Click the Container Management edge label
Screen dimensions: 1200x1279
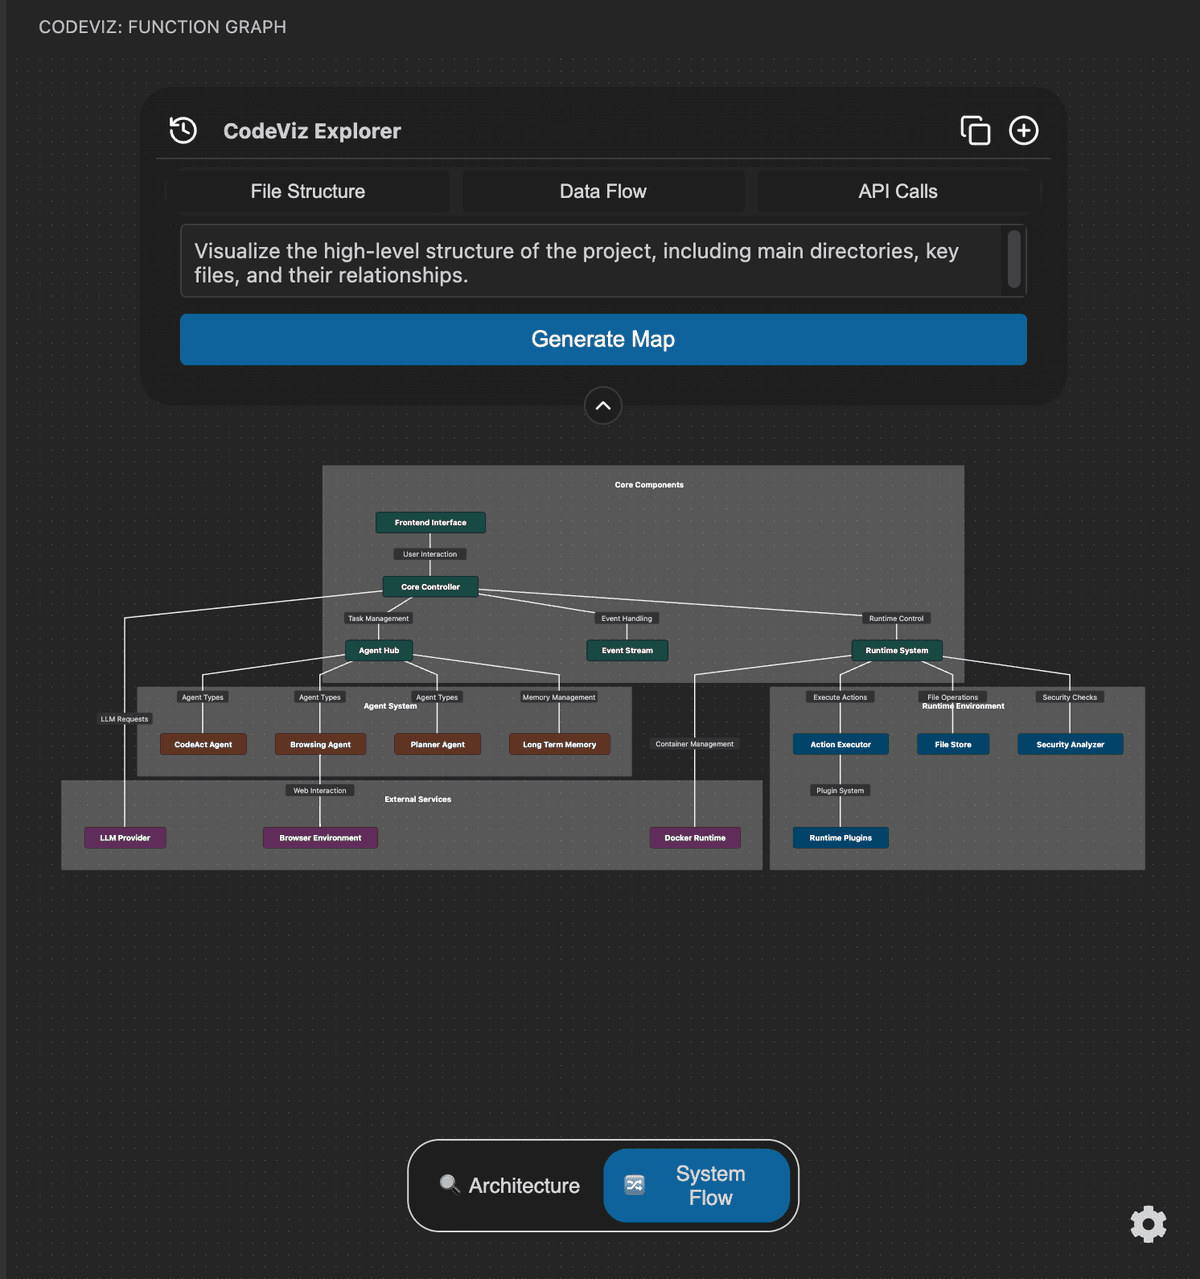pos(694,744)
